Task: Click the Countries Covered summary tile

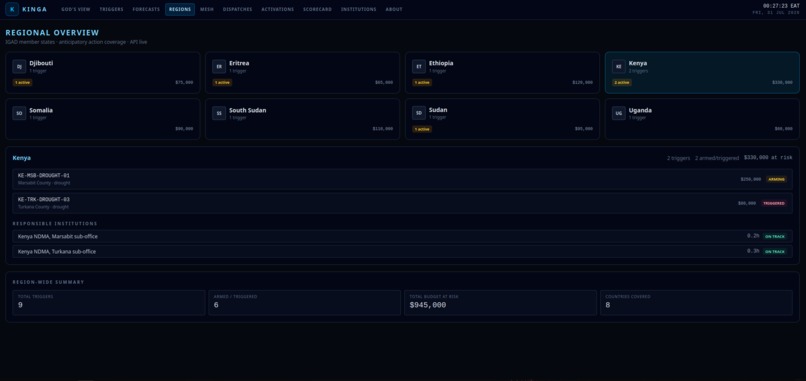Action: coord(697,303)
